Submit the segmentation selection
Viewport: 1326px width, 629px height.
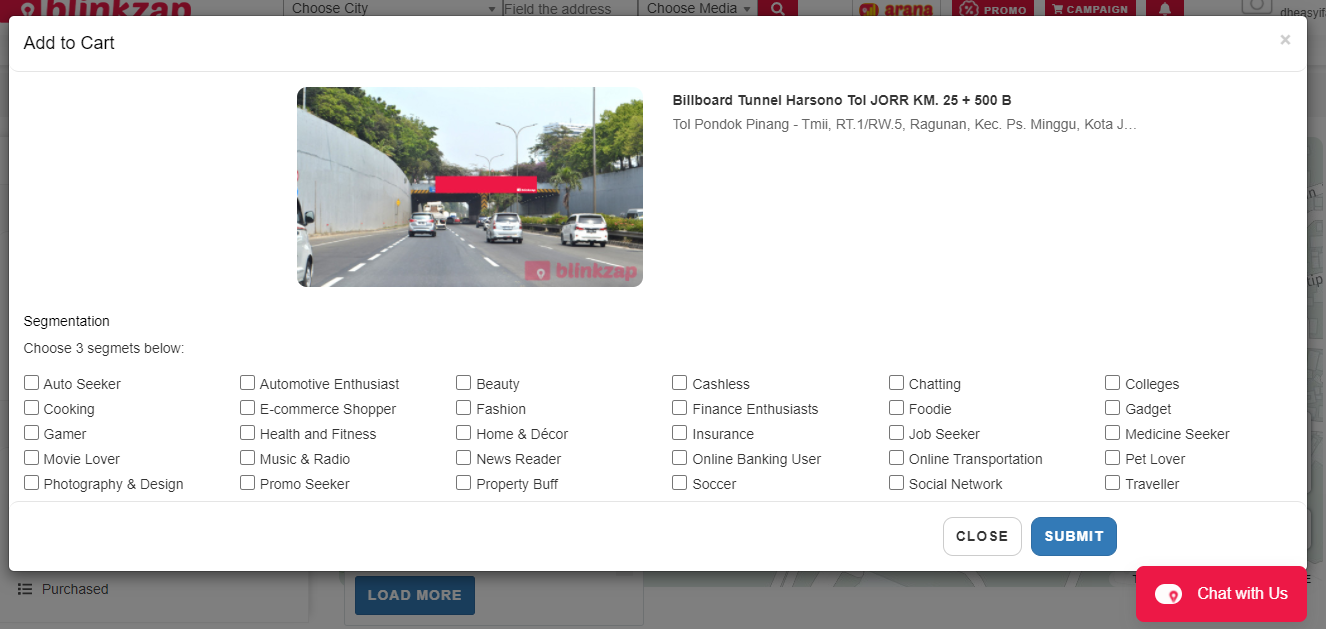click(x=1074, y=536)
